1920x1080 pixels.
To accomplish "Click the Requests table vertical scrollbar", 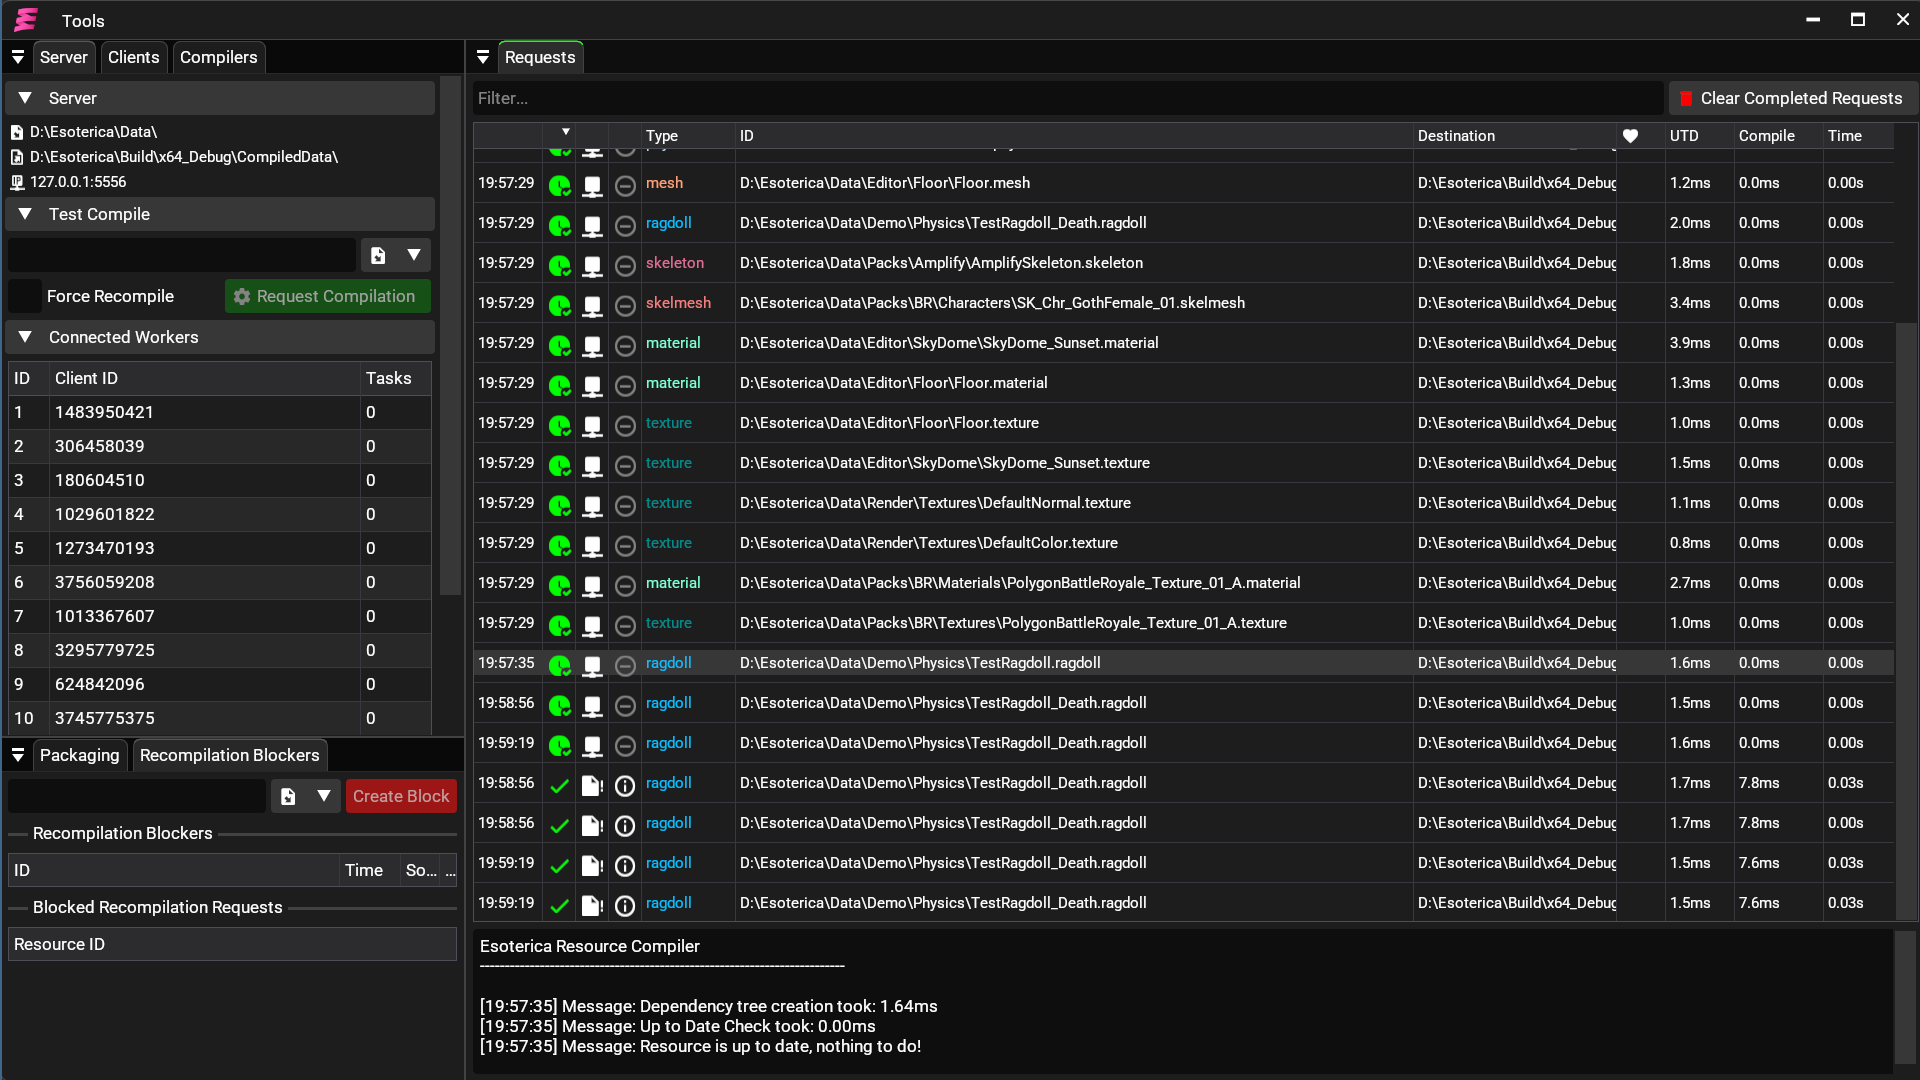I will click(1906, 620).
